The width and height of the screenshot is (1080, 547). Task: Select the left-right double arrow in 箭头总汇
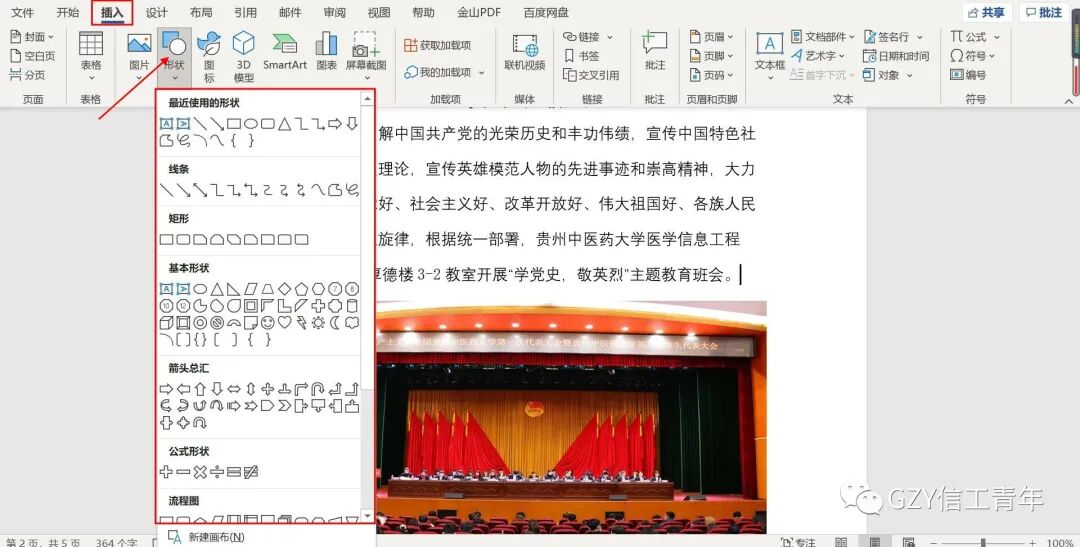point(233,389)
